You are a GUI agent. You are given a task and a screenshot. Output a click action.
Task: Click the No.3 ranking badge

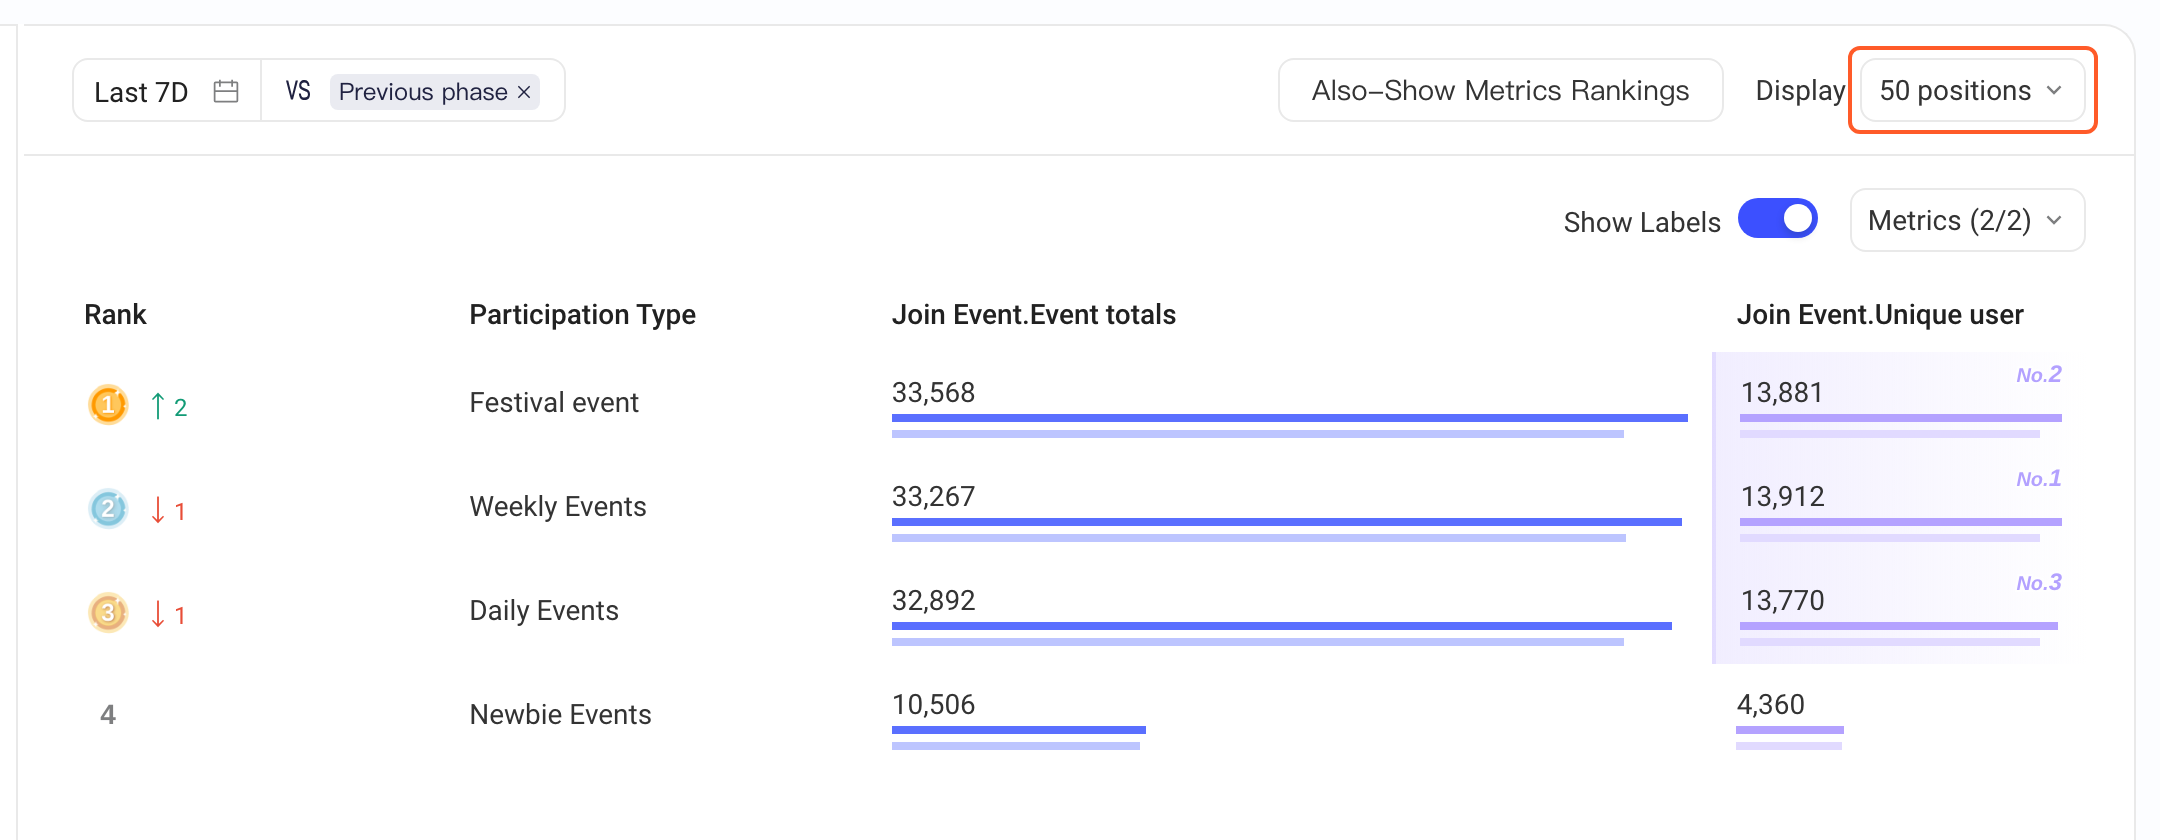(2039, 583)
